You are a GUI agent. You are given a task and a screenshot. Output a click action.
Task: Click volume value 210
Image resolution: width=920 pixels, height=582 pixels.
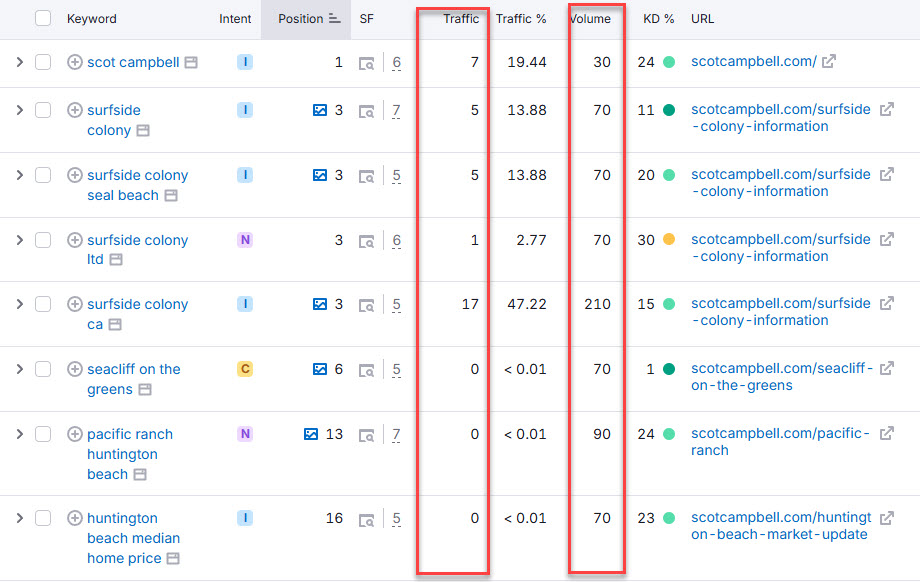click(x=597, y=304)
